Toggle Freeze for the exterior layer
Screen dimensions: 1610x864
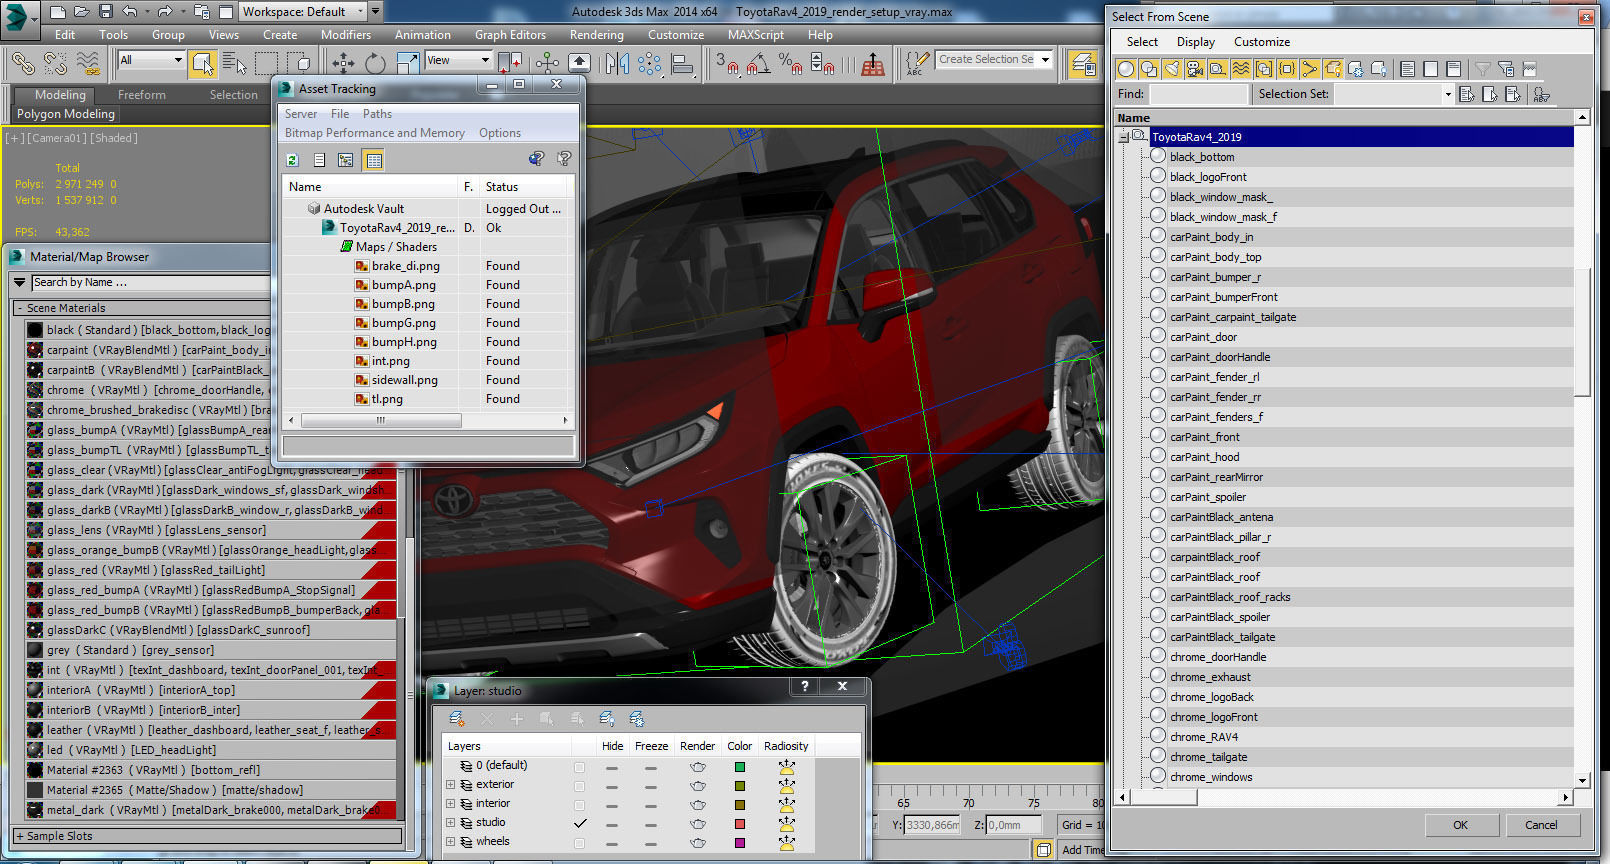point(650,787)
